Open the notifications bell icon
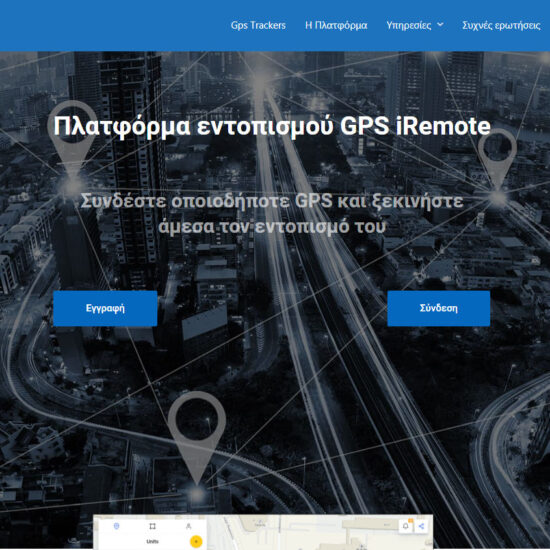The image size is (550, 550). pos(406,526)
